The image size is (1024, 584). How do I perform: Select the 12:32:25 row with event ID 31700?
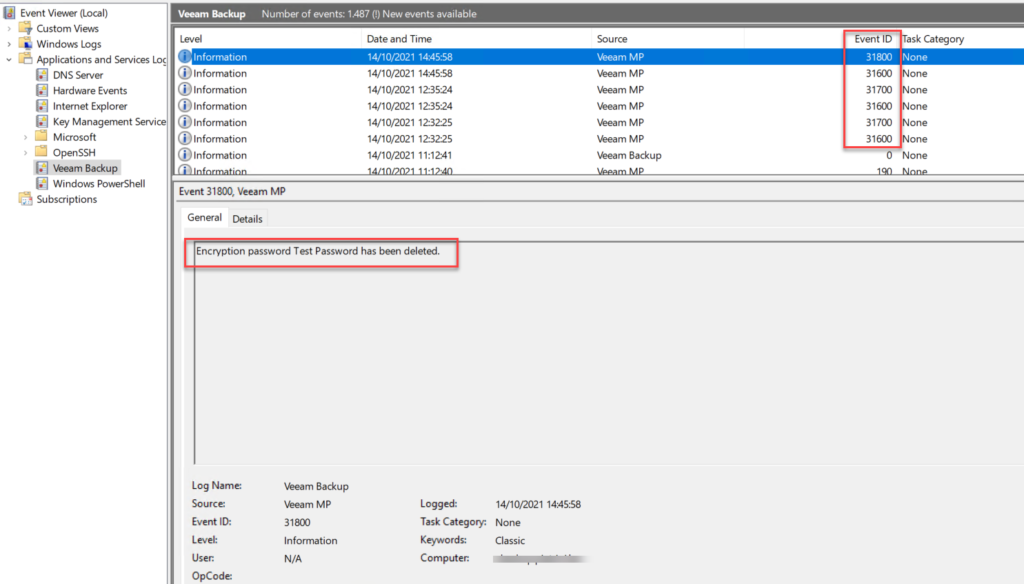(599, 122)
